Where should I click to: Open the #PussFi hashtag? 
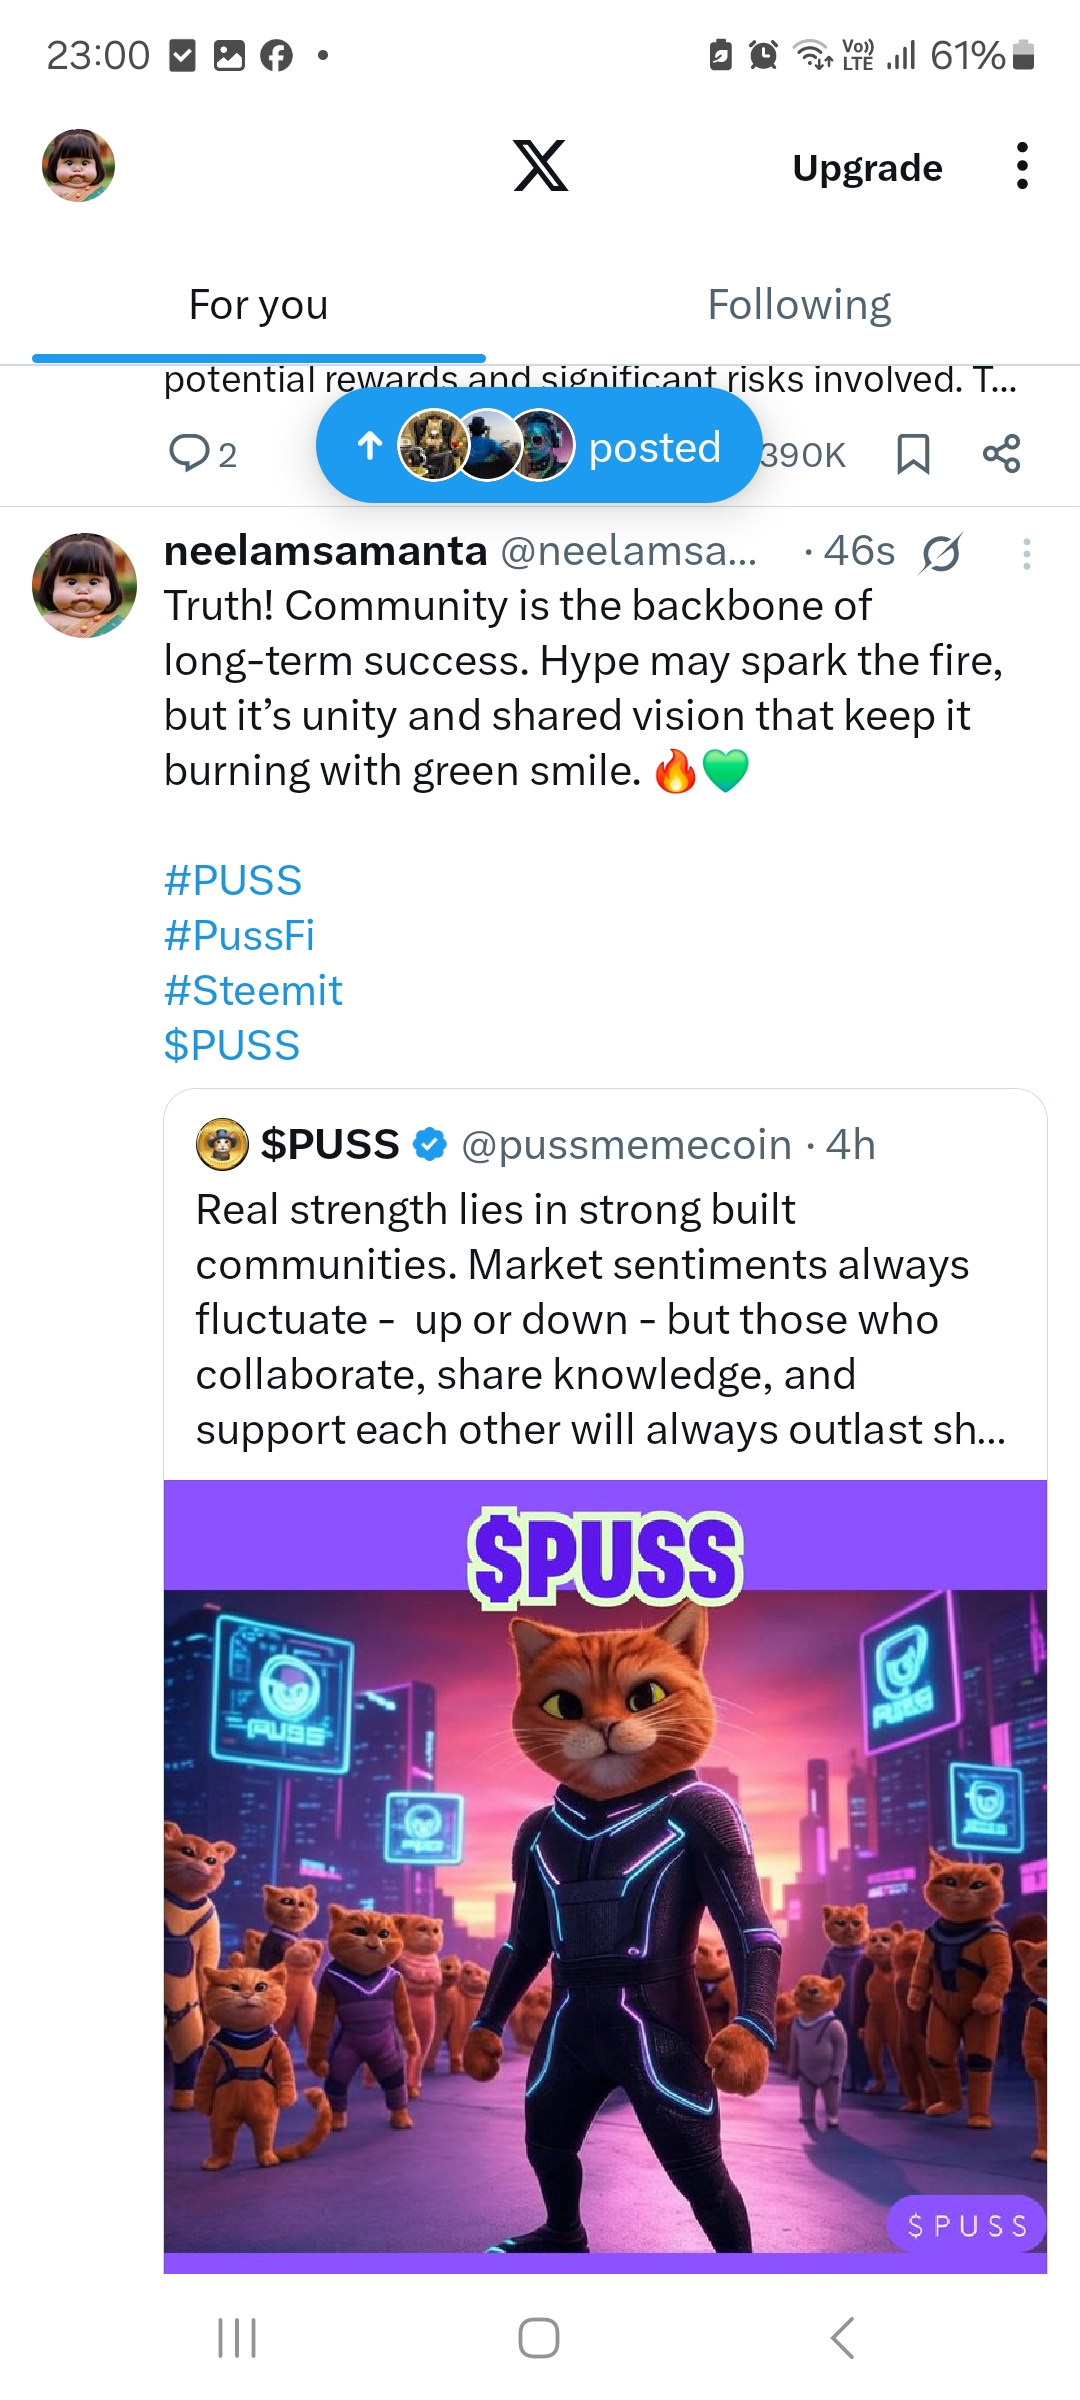coord(239,936)
